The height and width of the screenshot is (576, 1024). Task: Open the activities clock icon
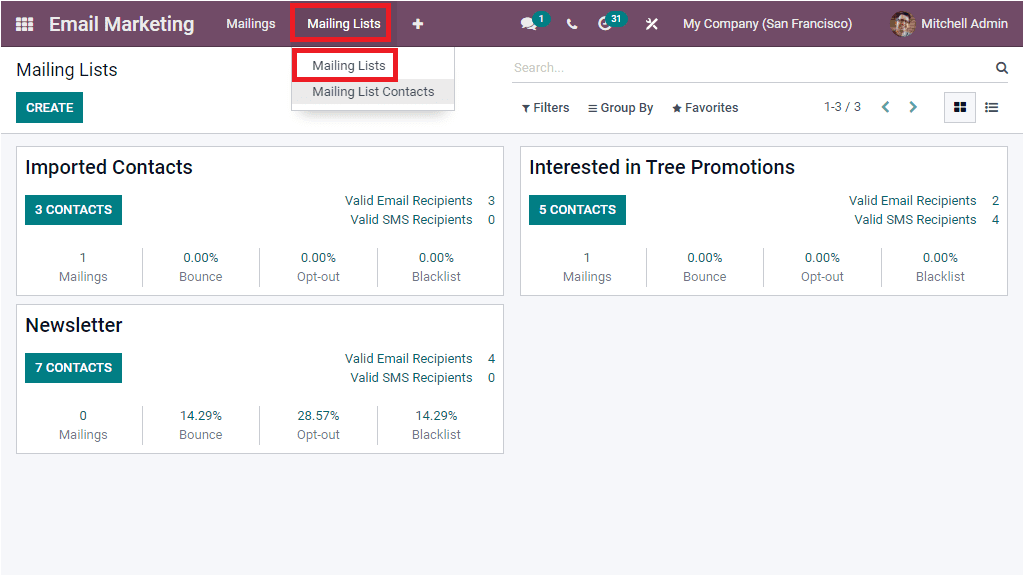click(604, 22)
